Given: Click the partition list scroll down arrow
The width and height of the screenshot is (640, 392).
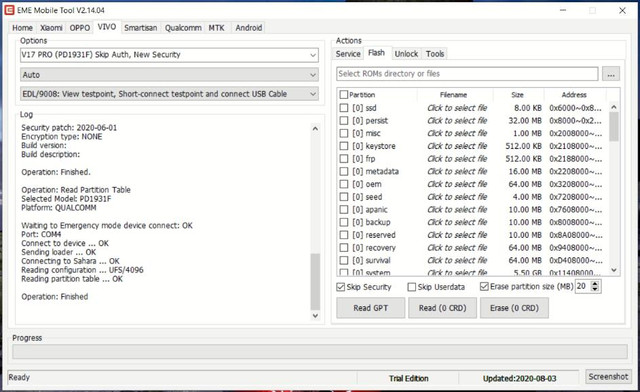Looking at the screenshot, I should 614,270.
